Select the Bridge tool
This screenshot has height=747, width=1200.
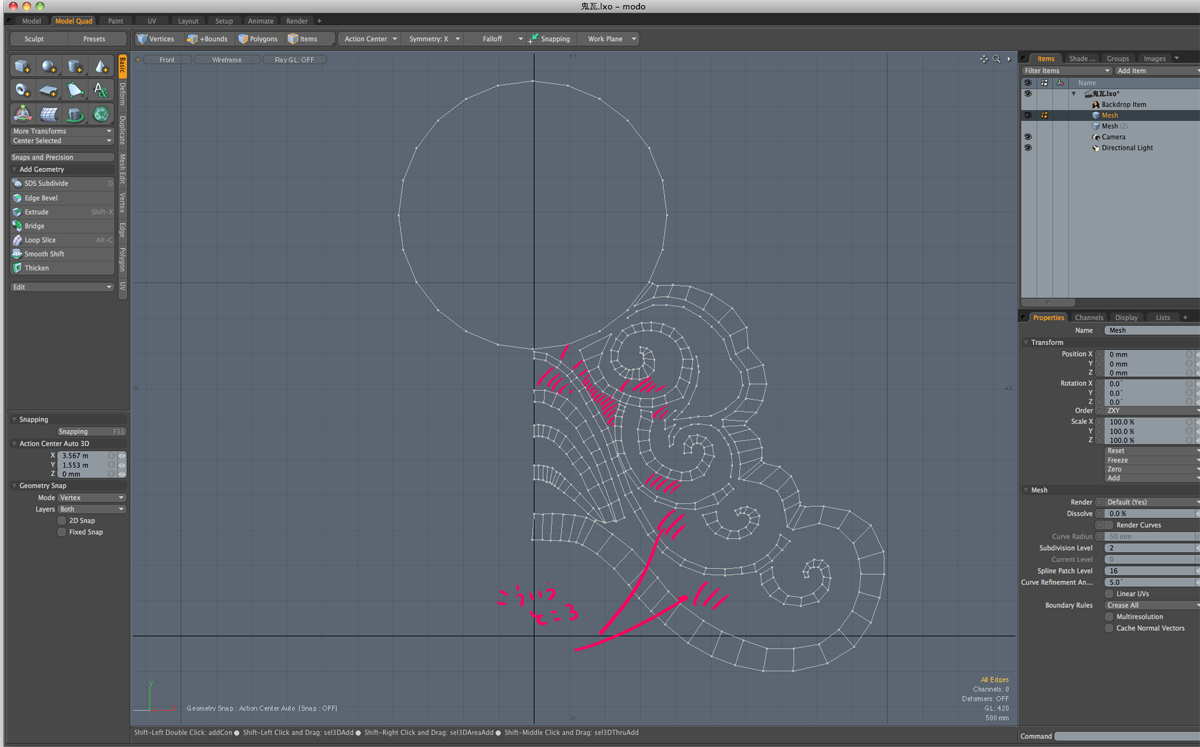pos(62,226)
